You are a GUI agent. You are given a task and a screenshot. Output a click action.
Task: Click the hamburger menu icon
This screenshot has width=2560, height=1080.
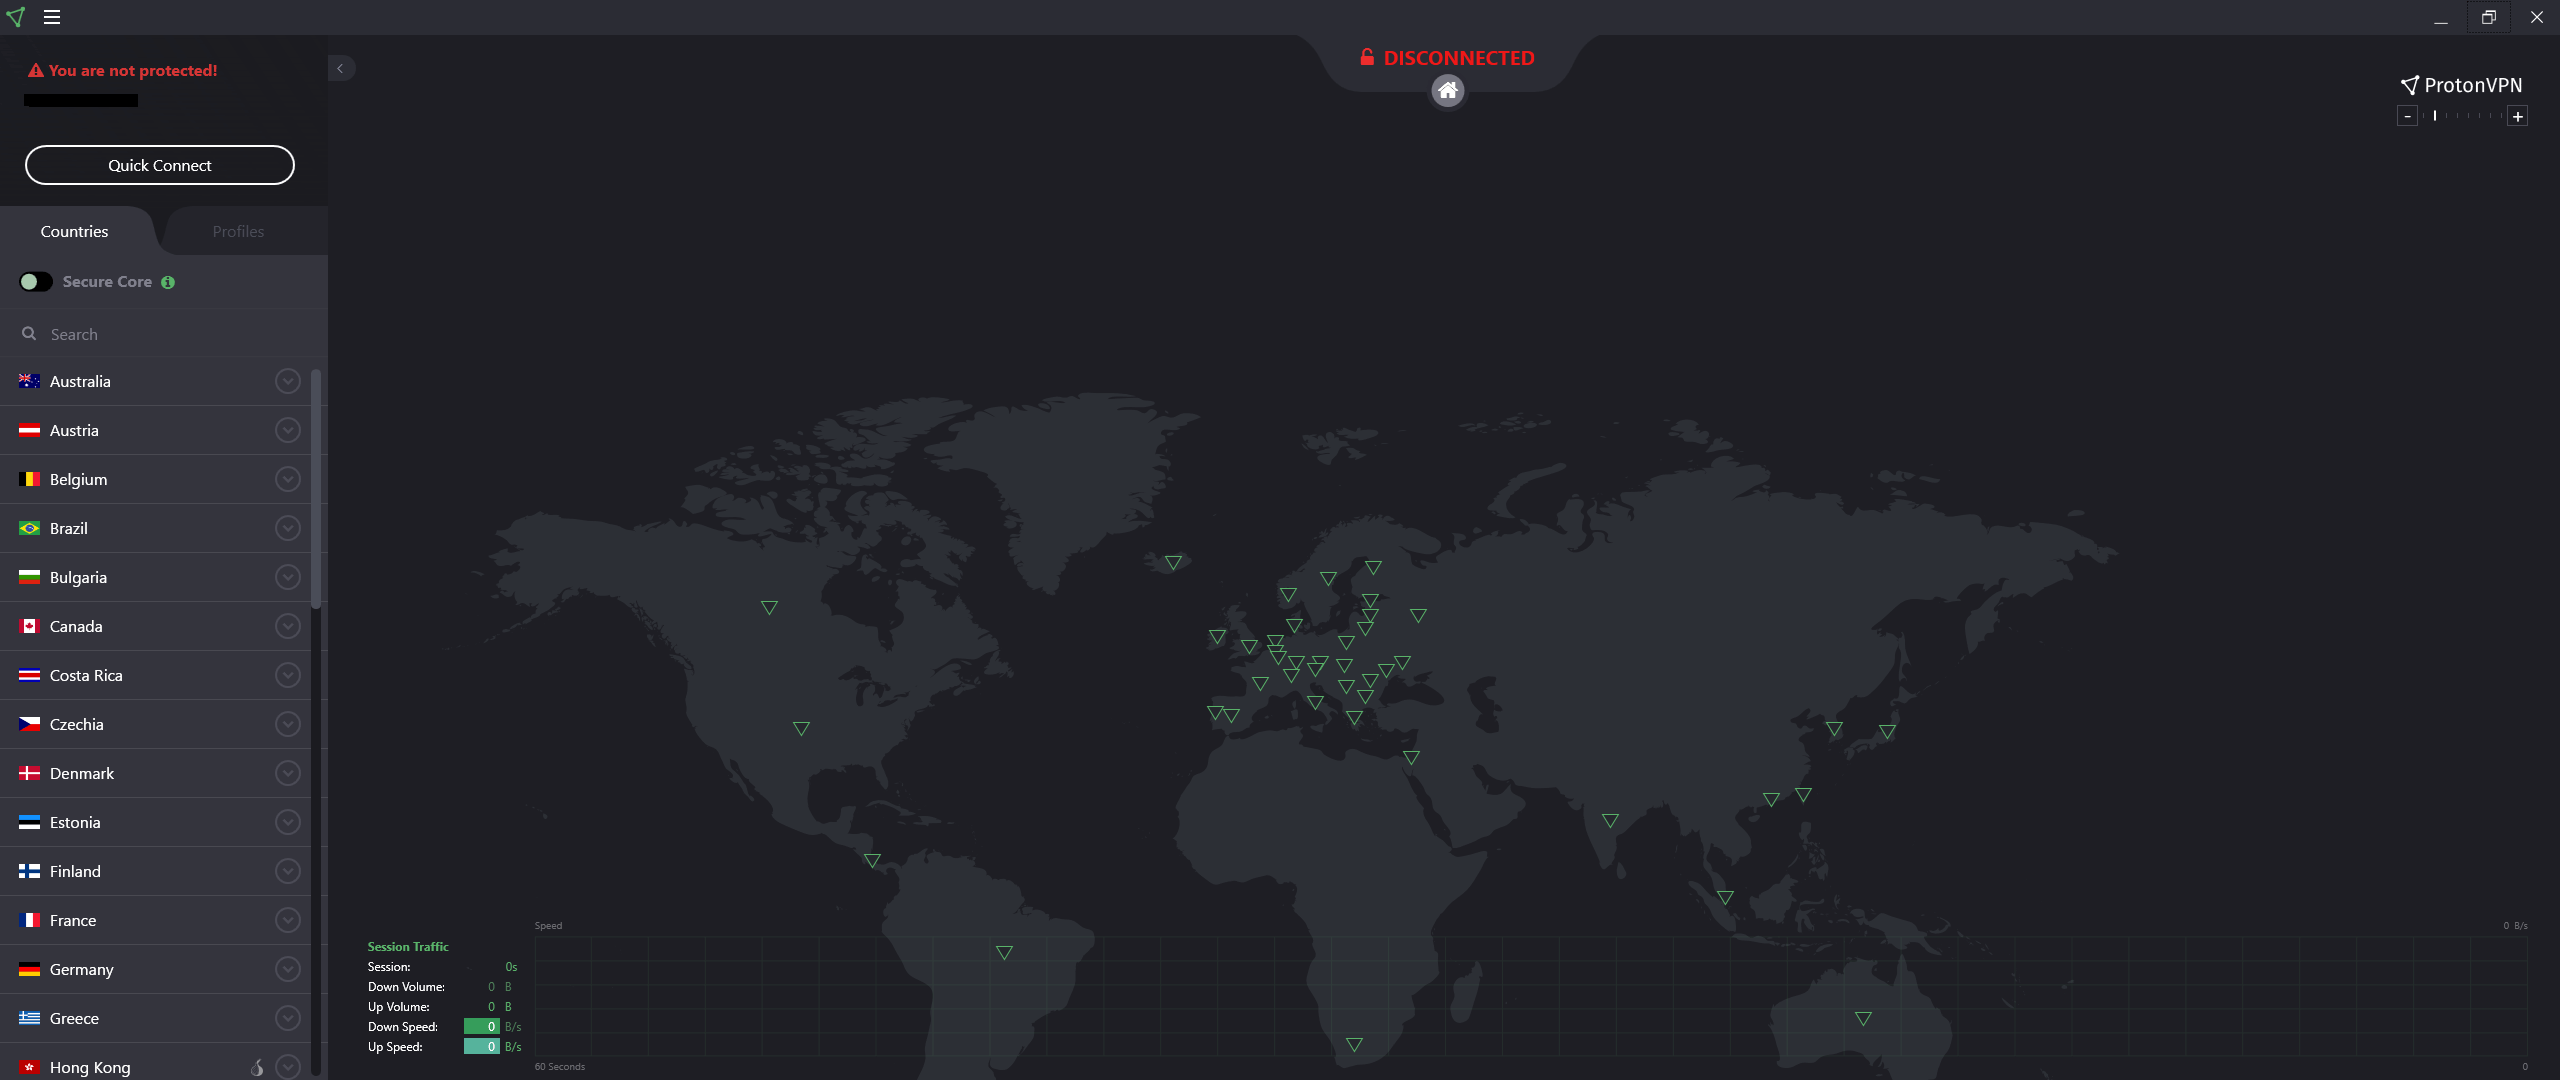click(52, 16)
